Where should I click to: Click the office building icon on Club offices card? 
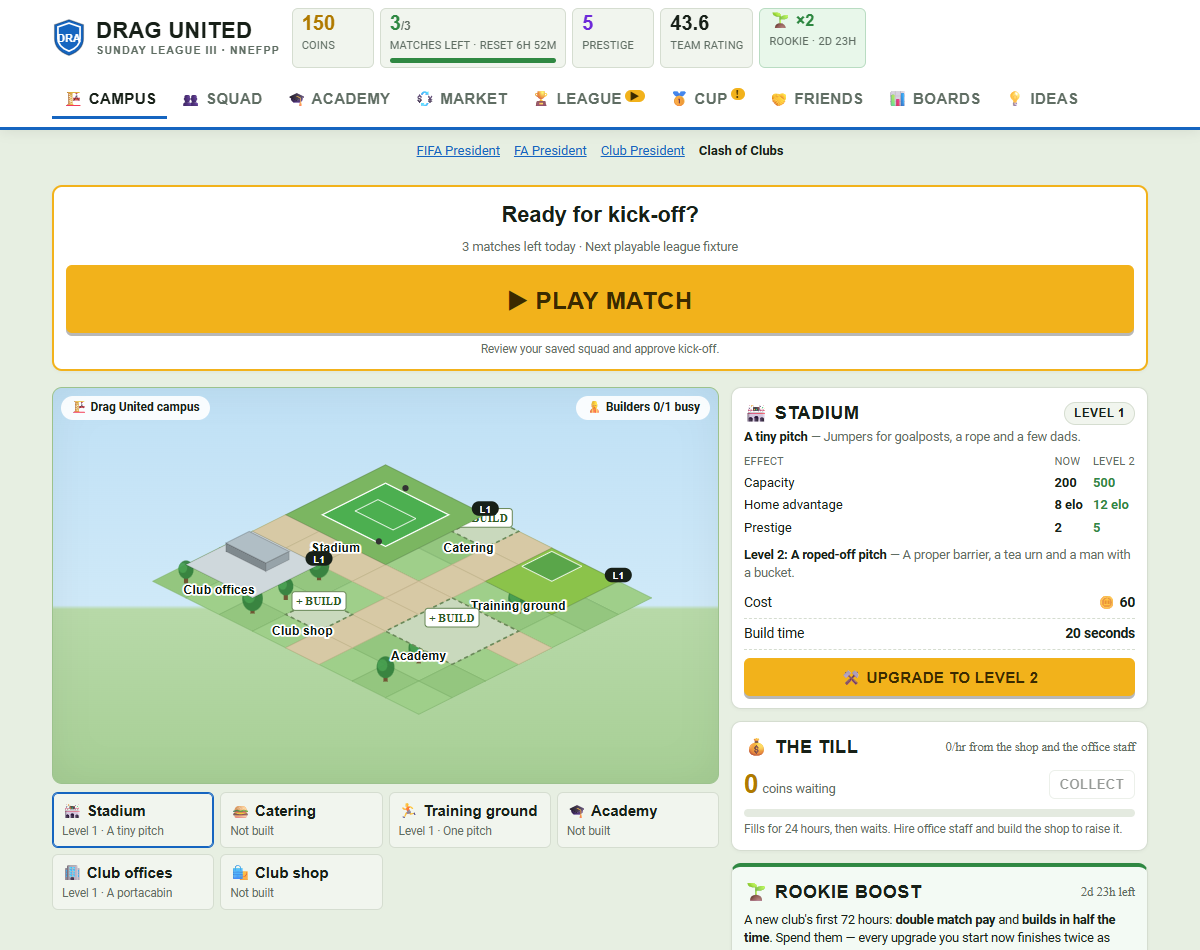(x=72, y=873)
